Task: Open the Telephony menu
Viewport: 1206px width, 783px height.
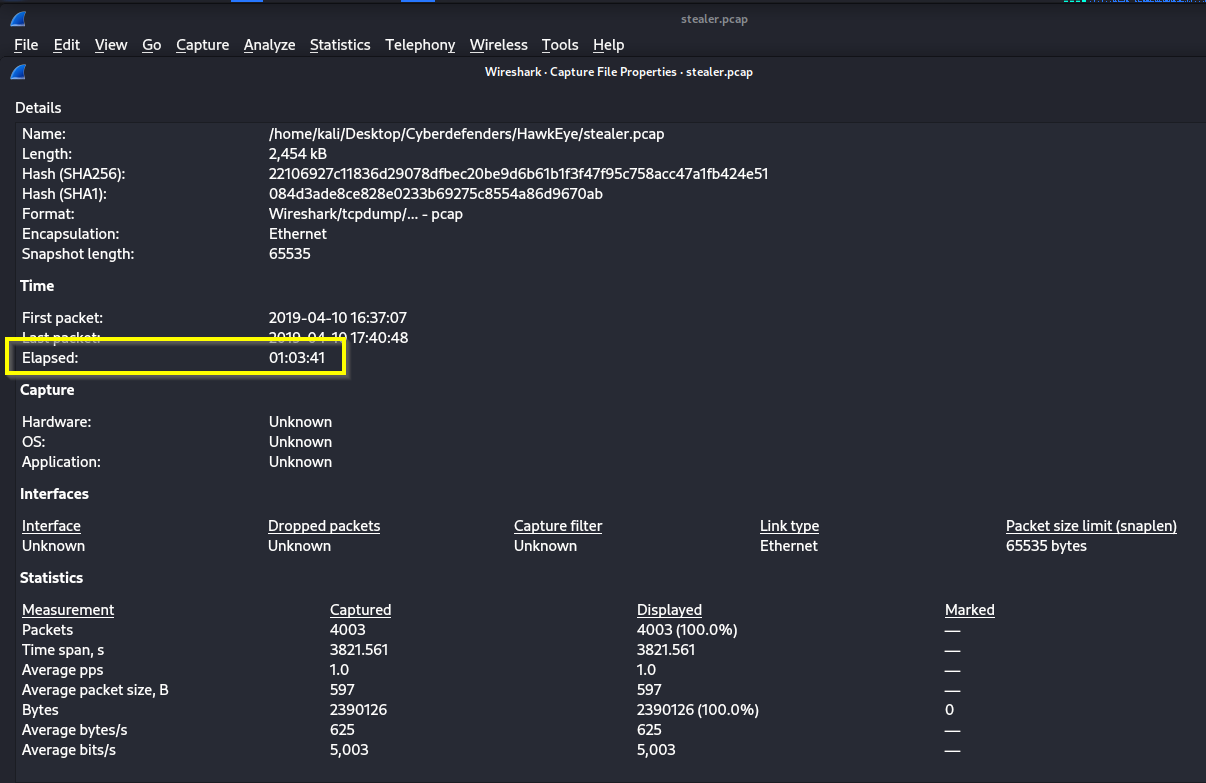Action: point(420,45)
